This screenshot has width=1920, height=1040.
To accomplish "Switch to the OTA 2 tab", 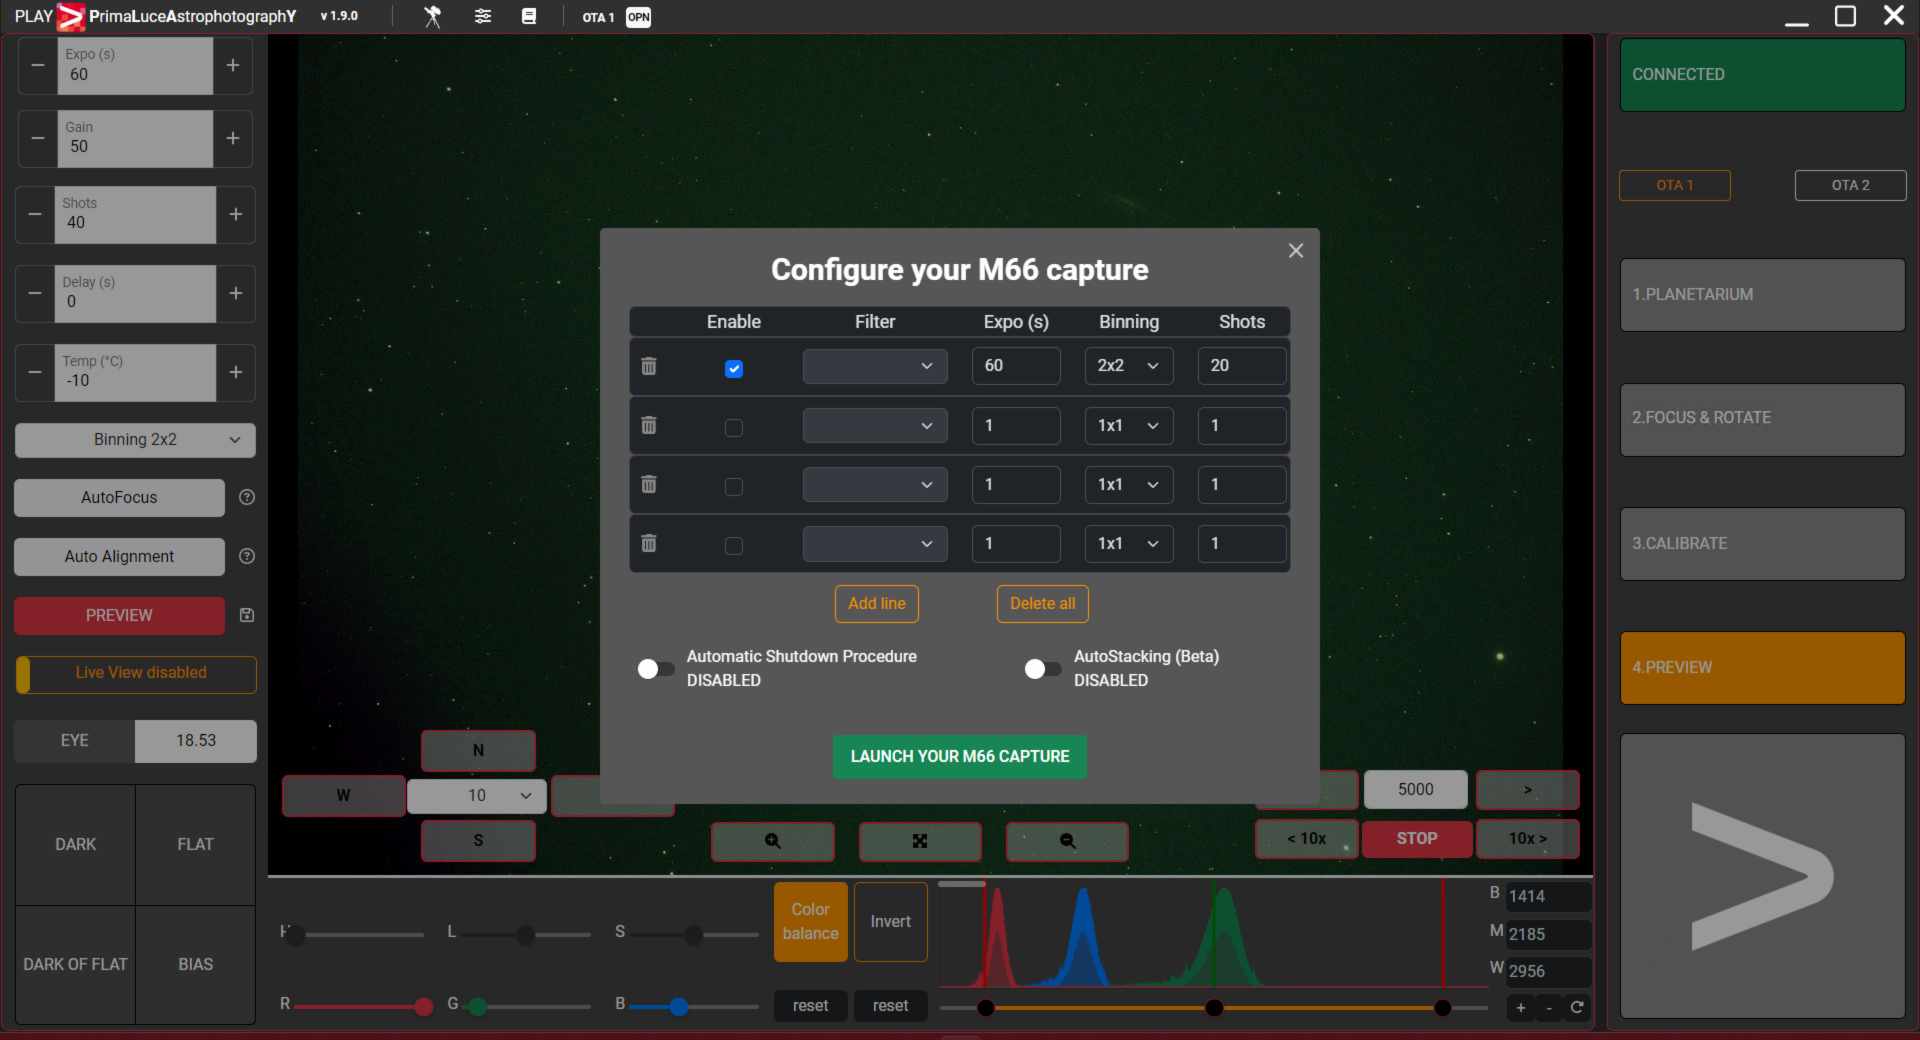I will [x=1850, y=185].
